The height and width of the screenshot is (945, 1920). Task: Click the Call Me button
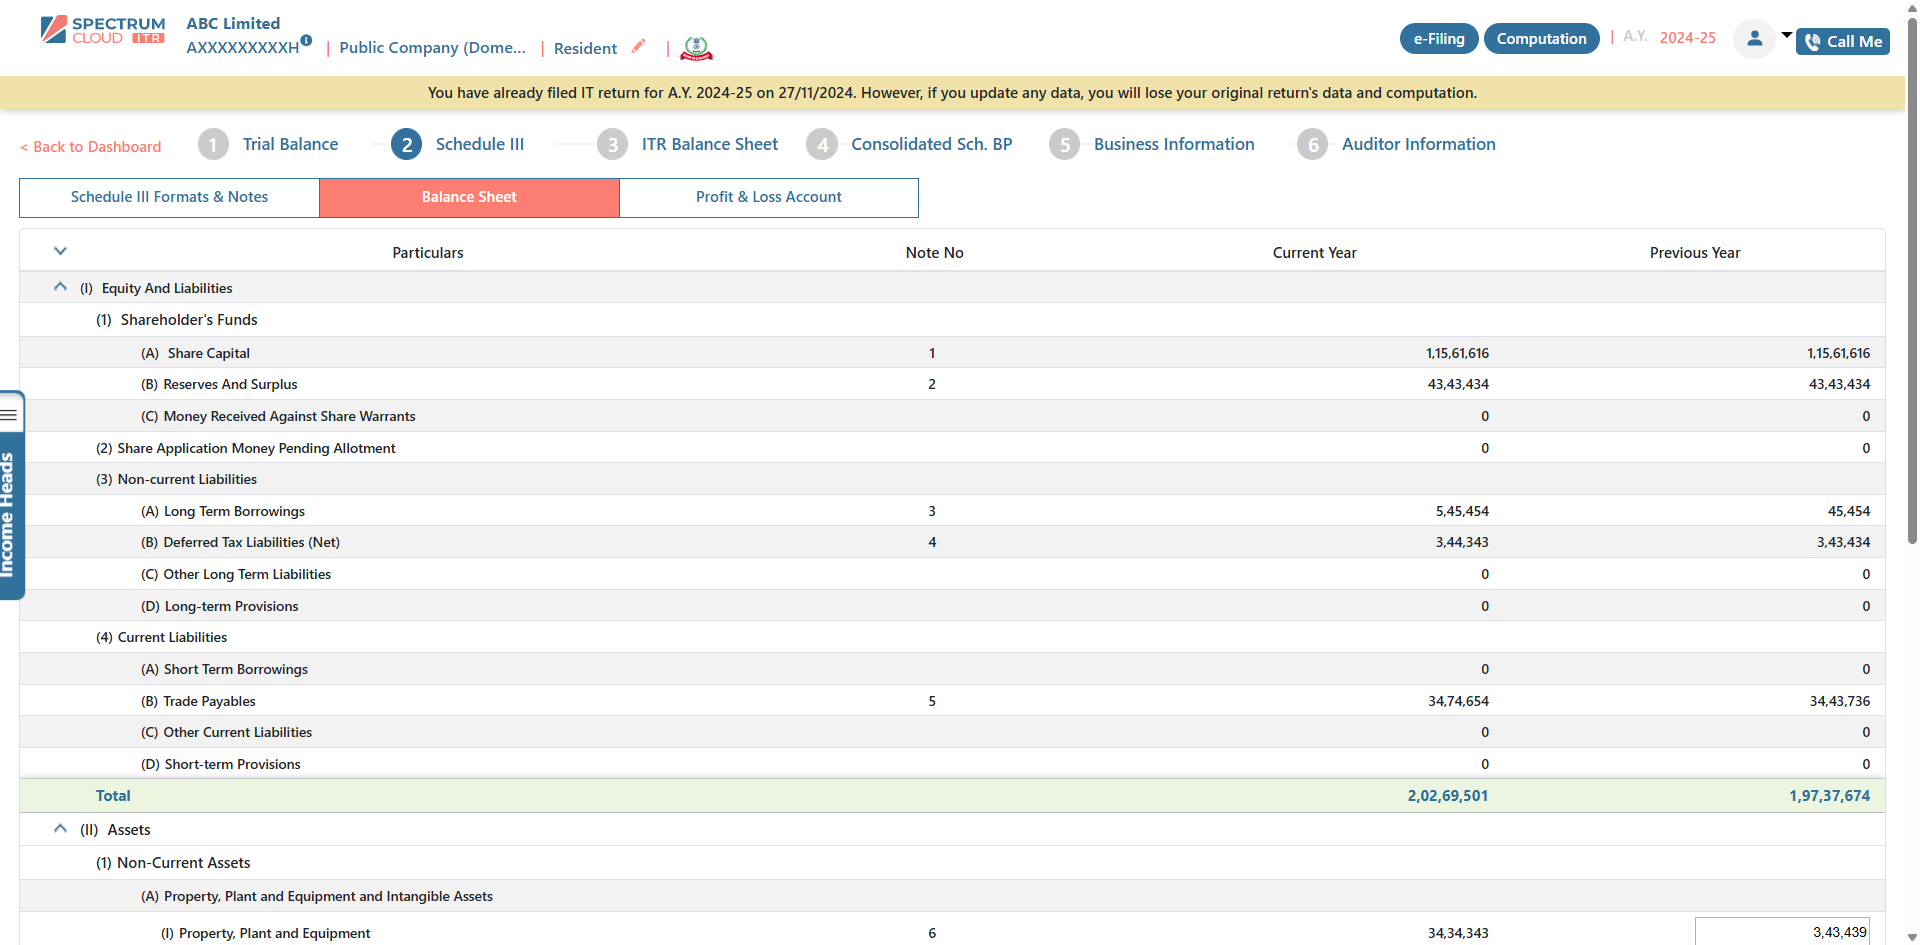tap(1842, 42)
